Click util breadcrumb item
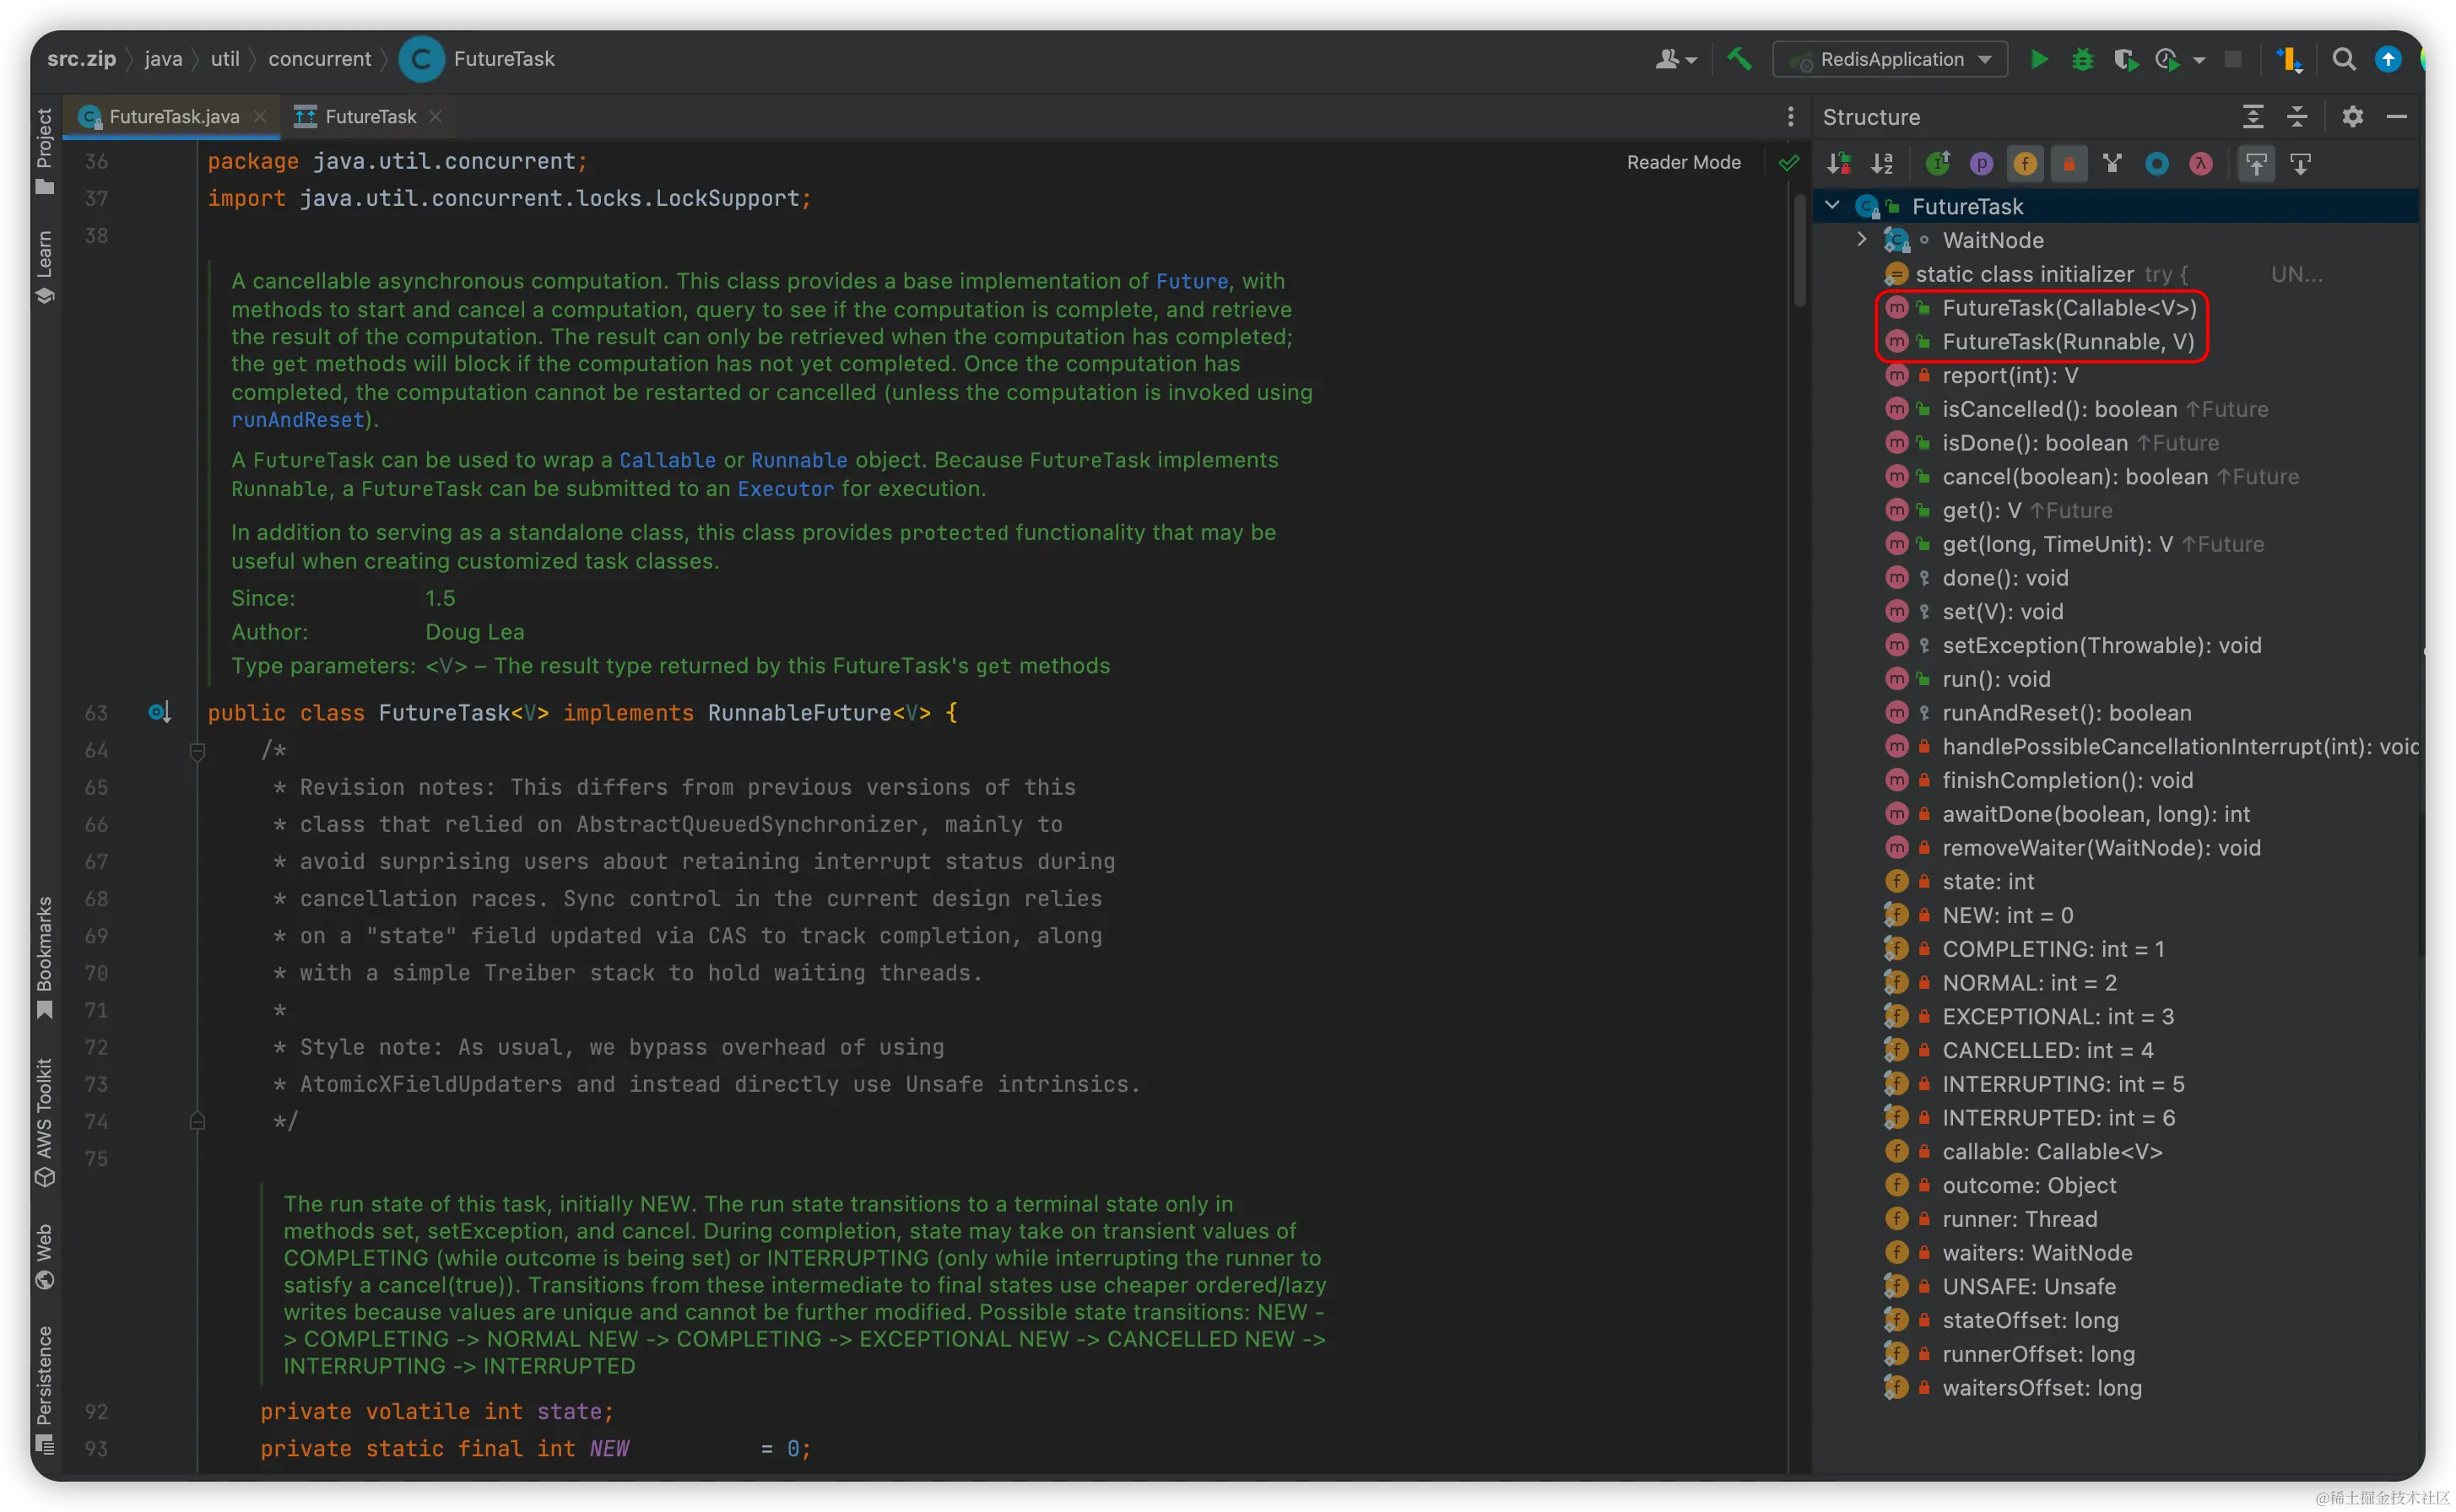This screenshot has height=1512, width=2456. click(x=225, y=59)
